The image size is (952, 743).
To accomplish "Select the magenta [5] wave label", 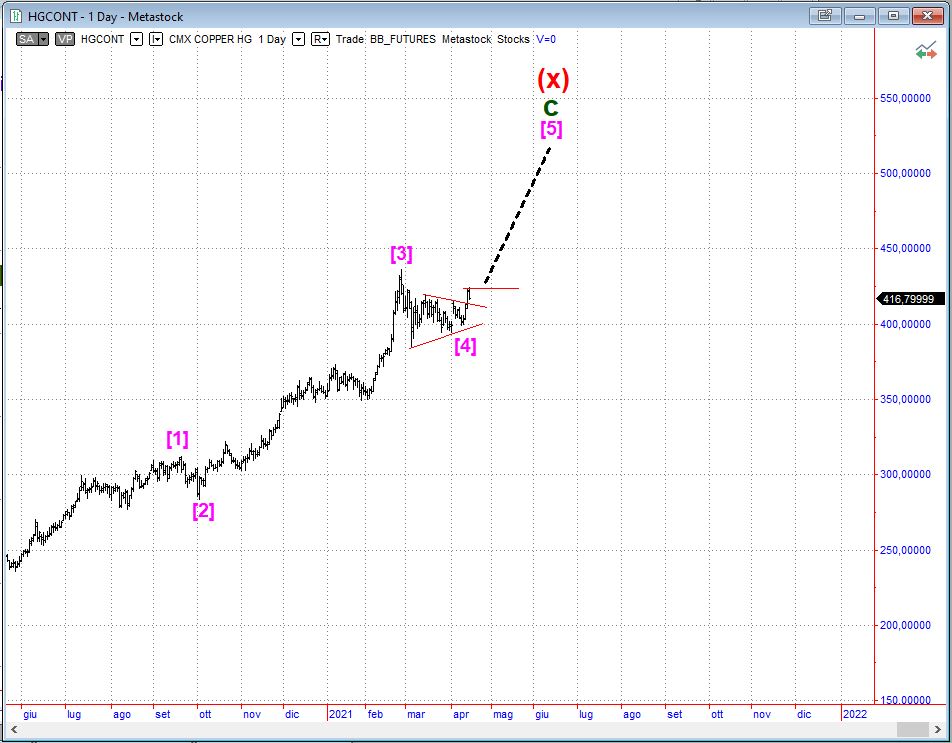I will pos(551,129).
